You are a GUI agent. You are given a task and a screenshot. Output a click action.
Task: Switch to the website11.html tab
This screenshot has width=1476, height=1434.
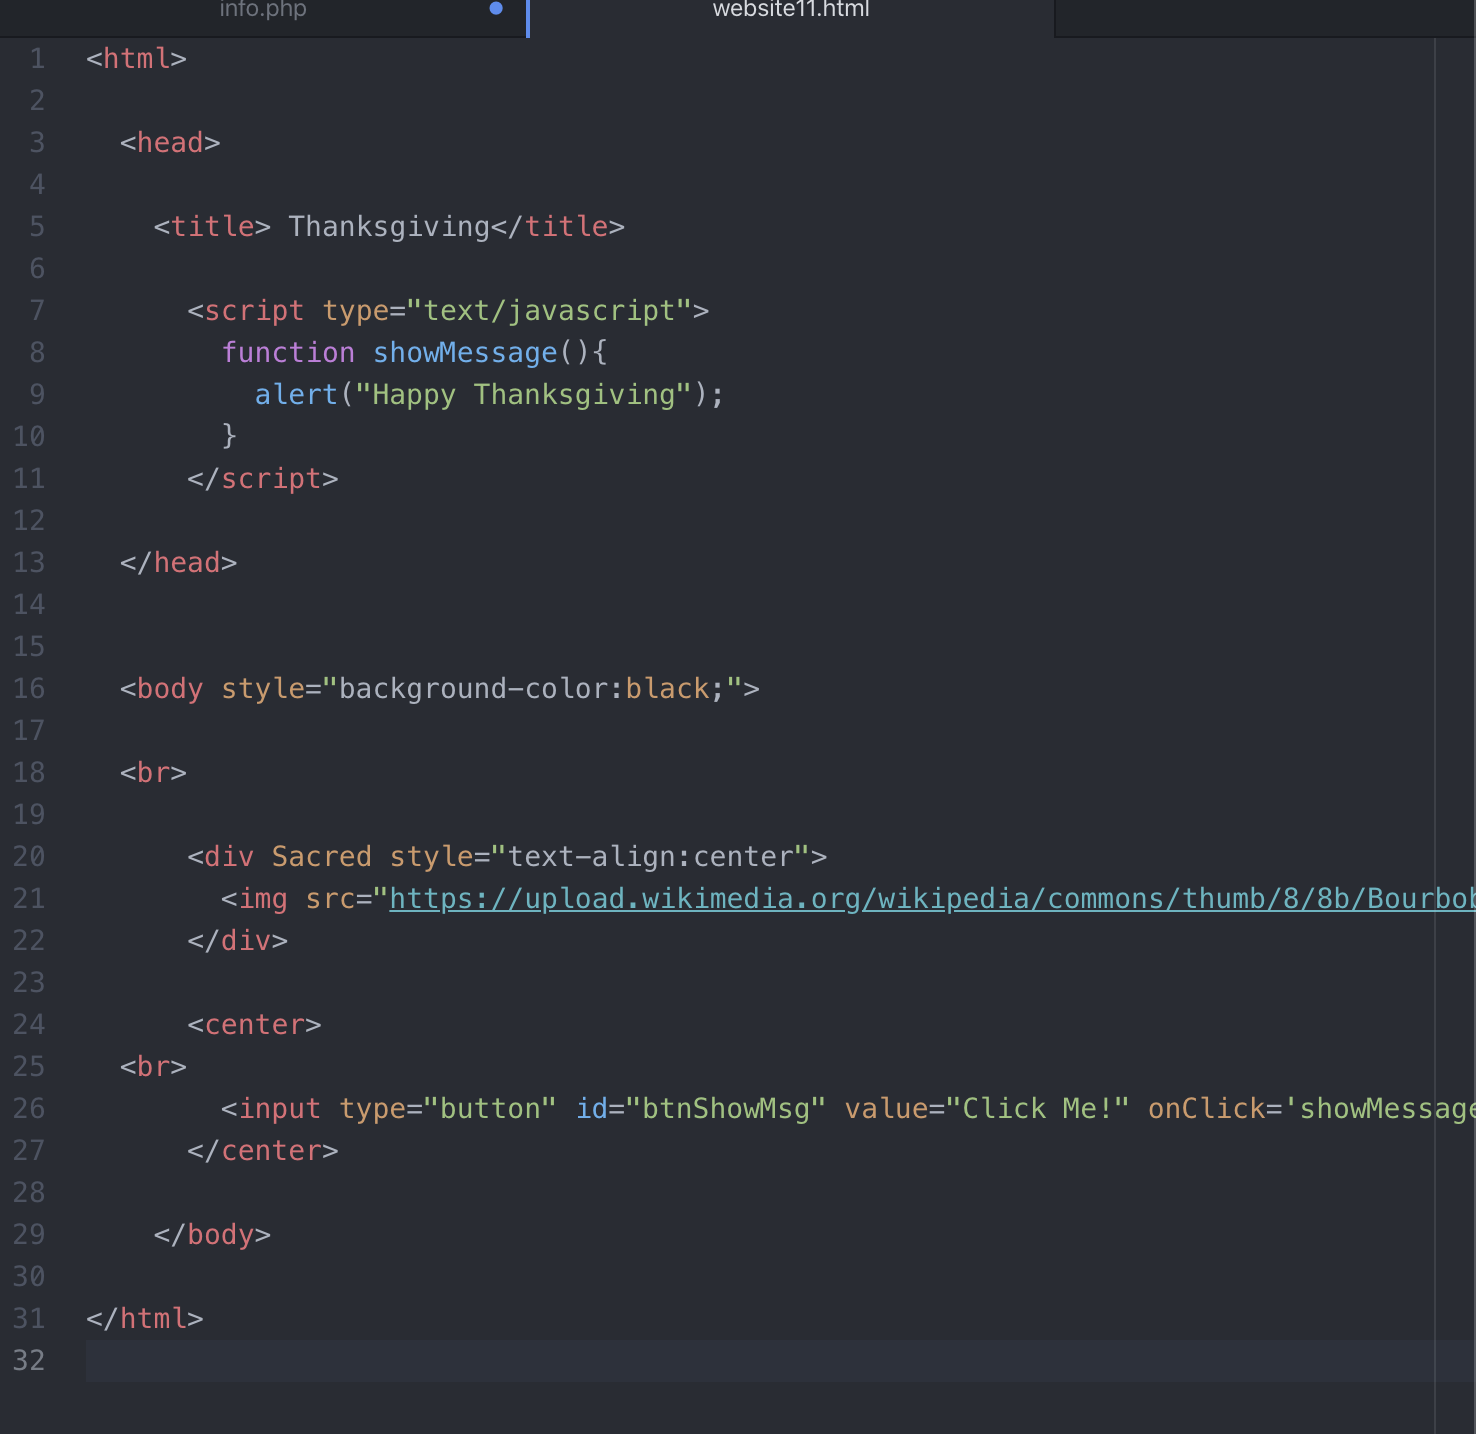point(791,10)
